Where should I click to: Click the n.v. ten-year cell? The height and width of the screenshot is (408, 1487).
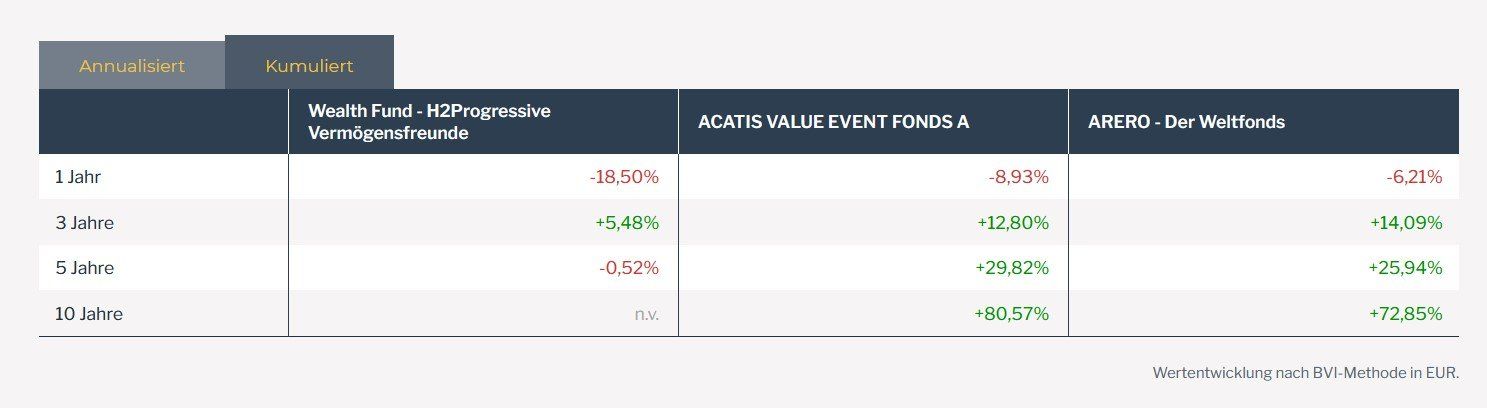646,314
